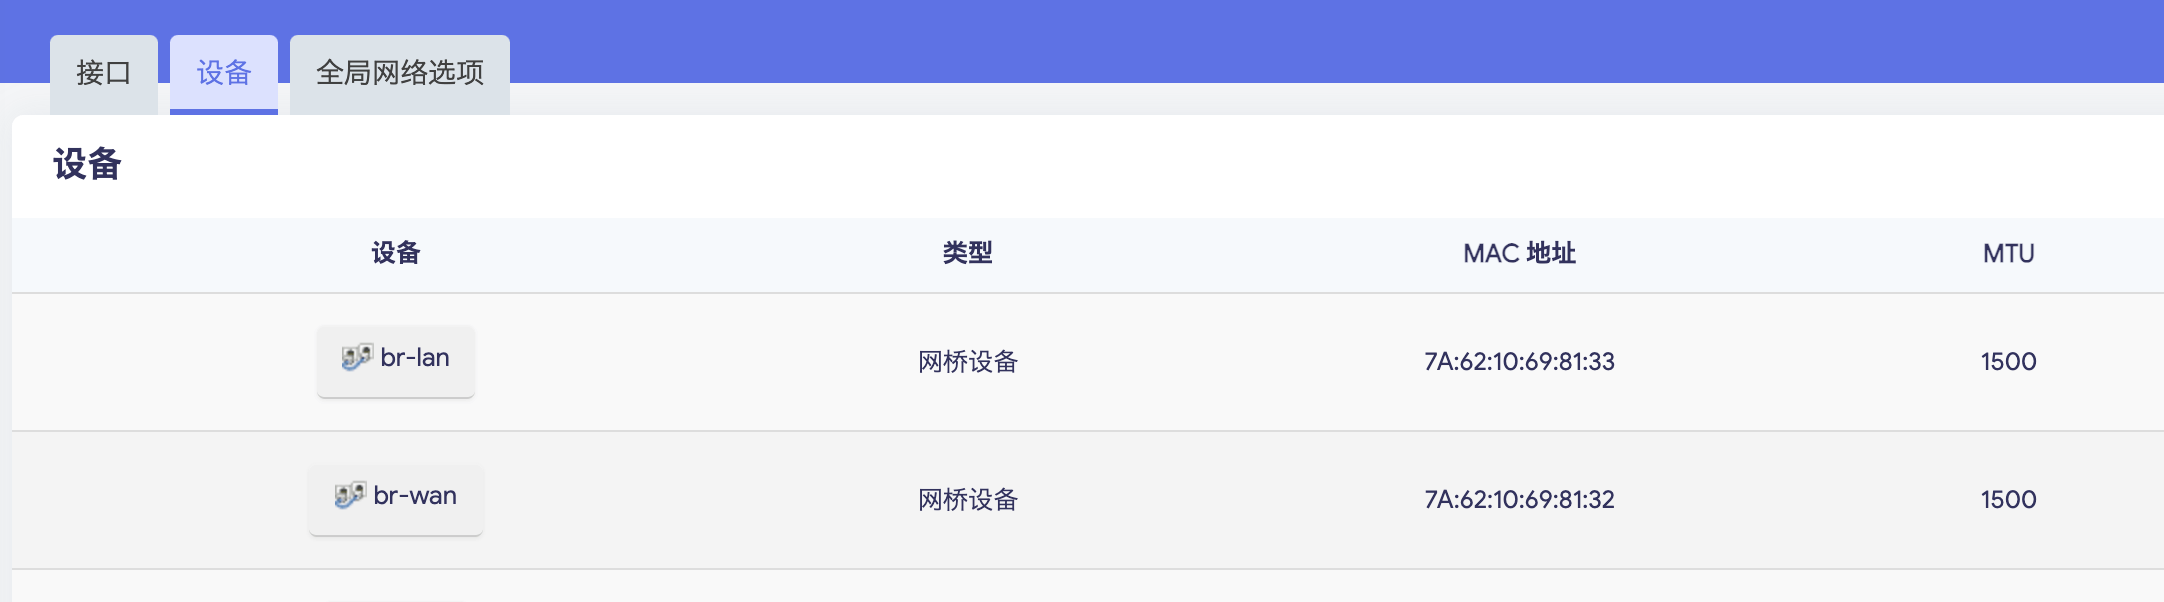The width and height of the screenshot is (2164, 602).
Task: Click the 设备 column header
Action: pos(396,254)
